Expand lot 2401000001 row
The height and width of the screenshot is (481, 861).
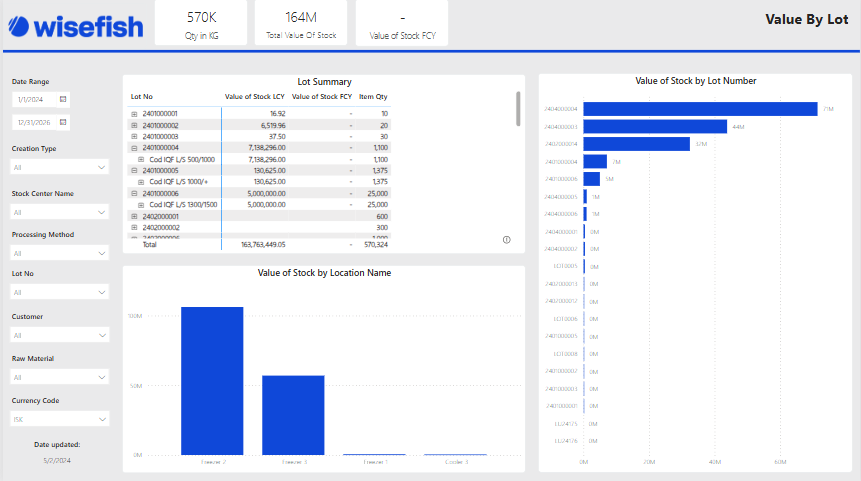click(134, 114)
